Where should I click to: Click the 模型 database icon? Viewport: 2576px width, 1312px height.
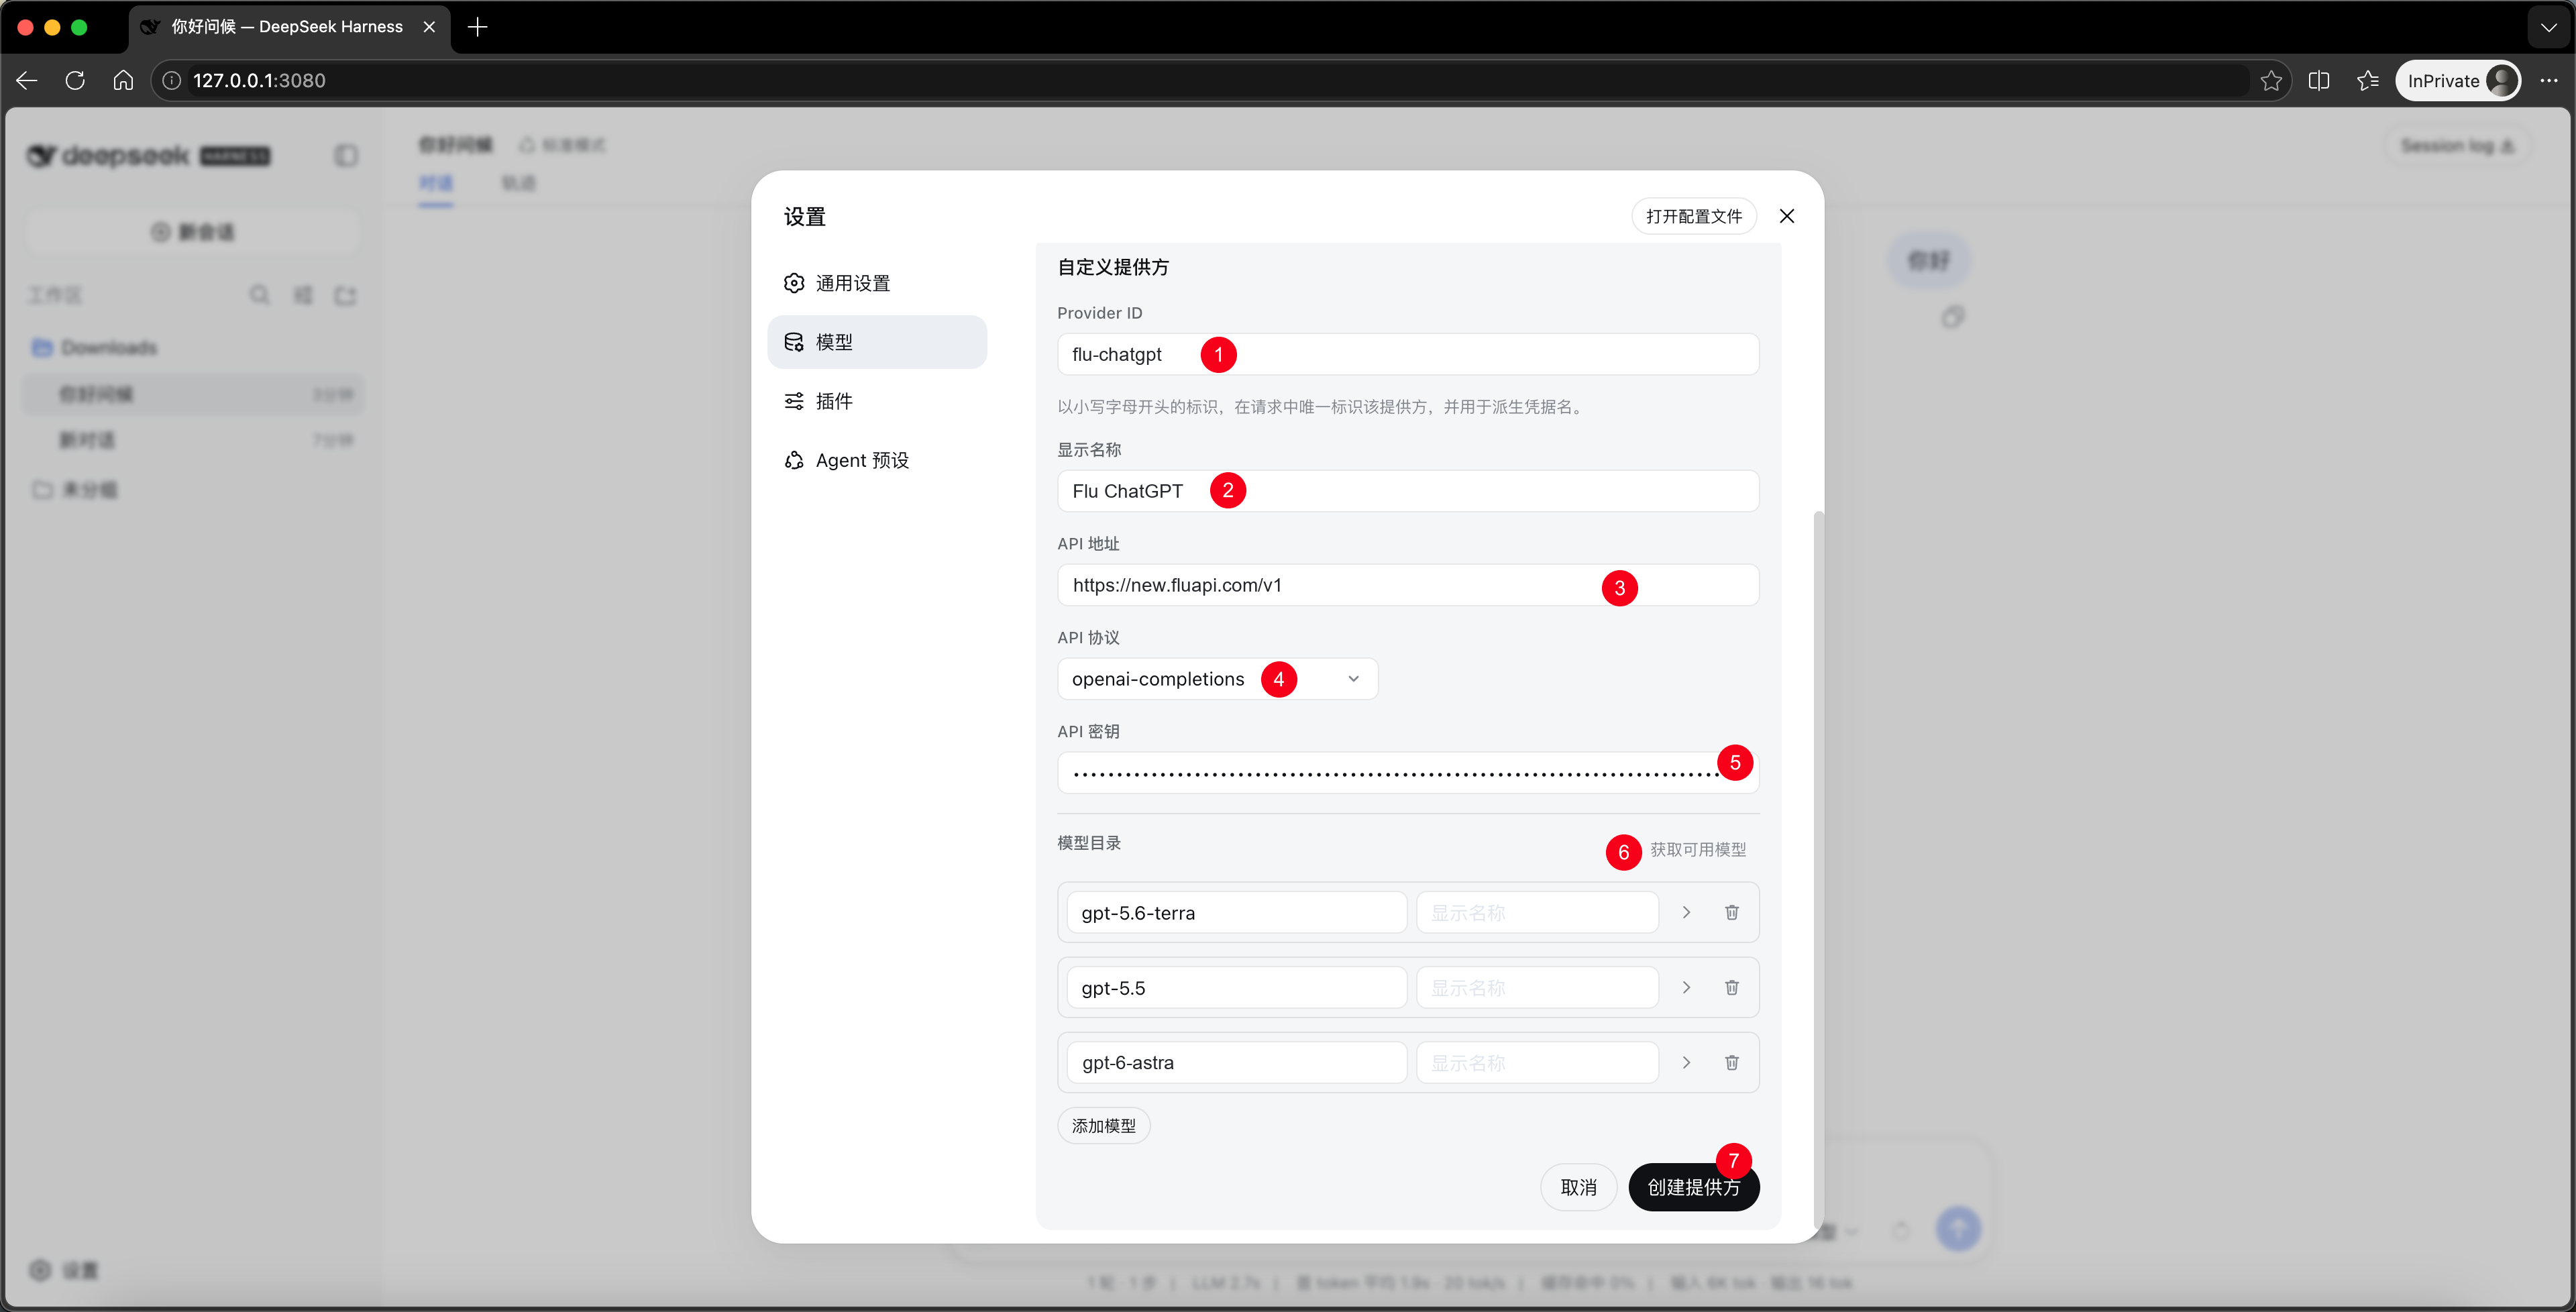pos(794,342)
